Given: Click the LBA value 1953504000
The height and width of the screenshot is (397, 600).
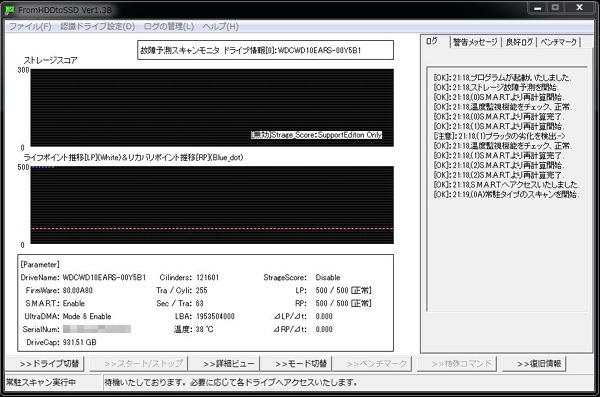Looking at the screenshot, I should 215,317.
